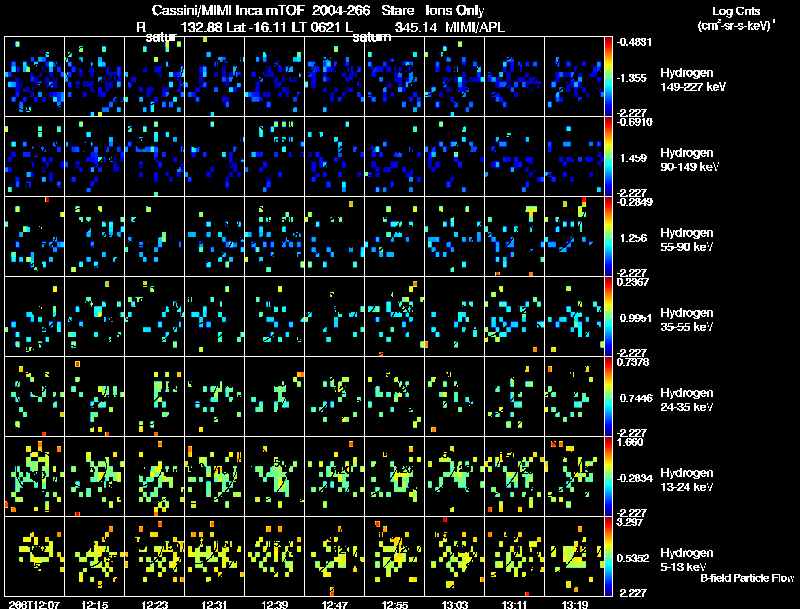This screenshot has height=609, width=800.
Task: Open the 24-35 keV panel at 12:39
Action: pyautogui.click(x=274, y=397)
